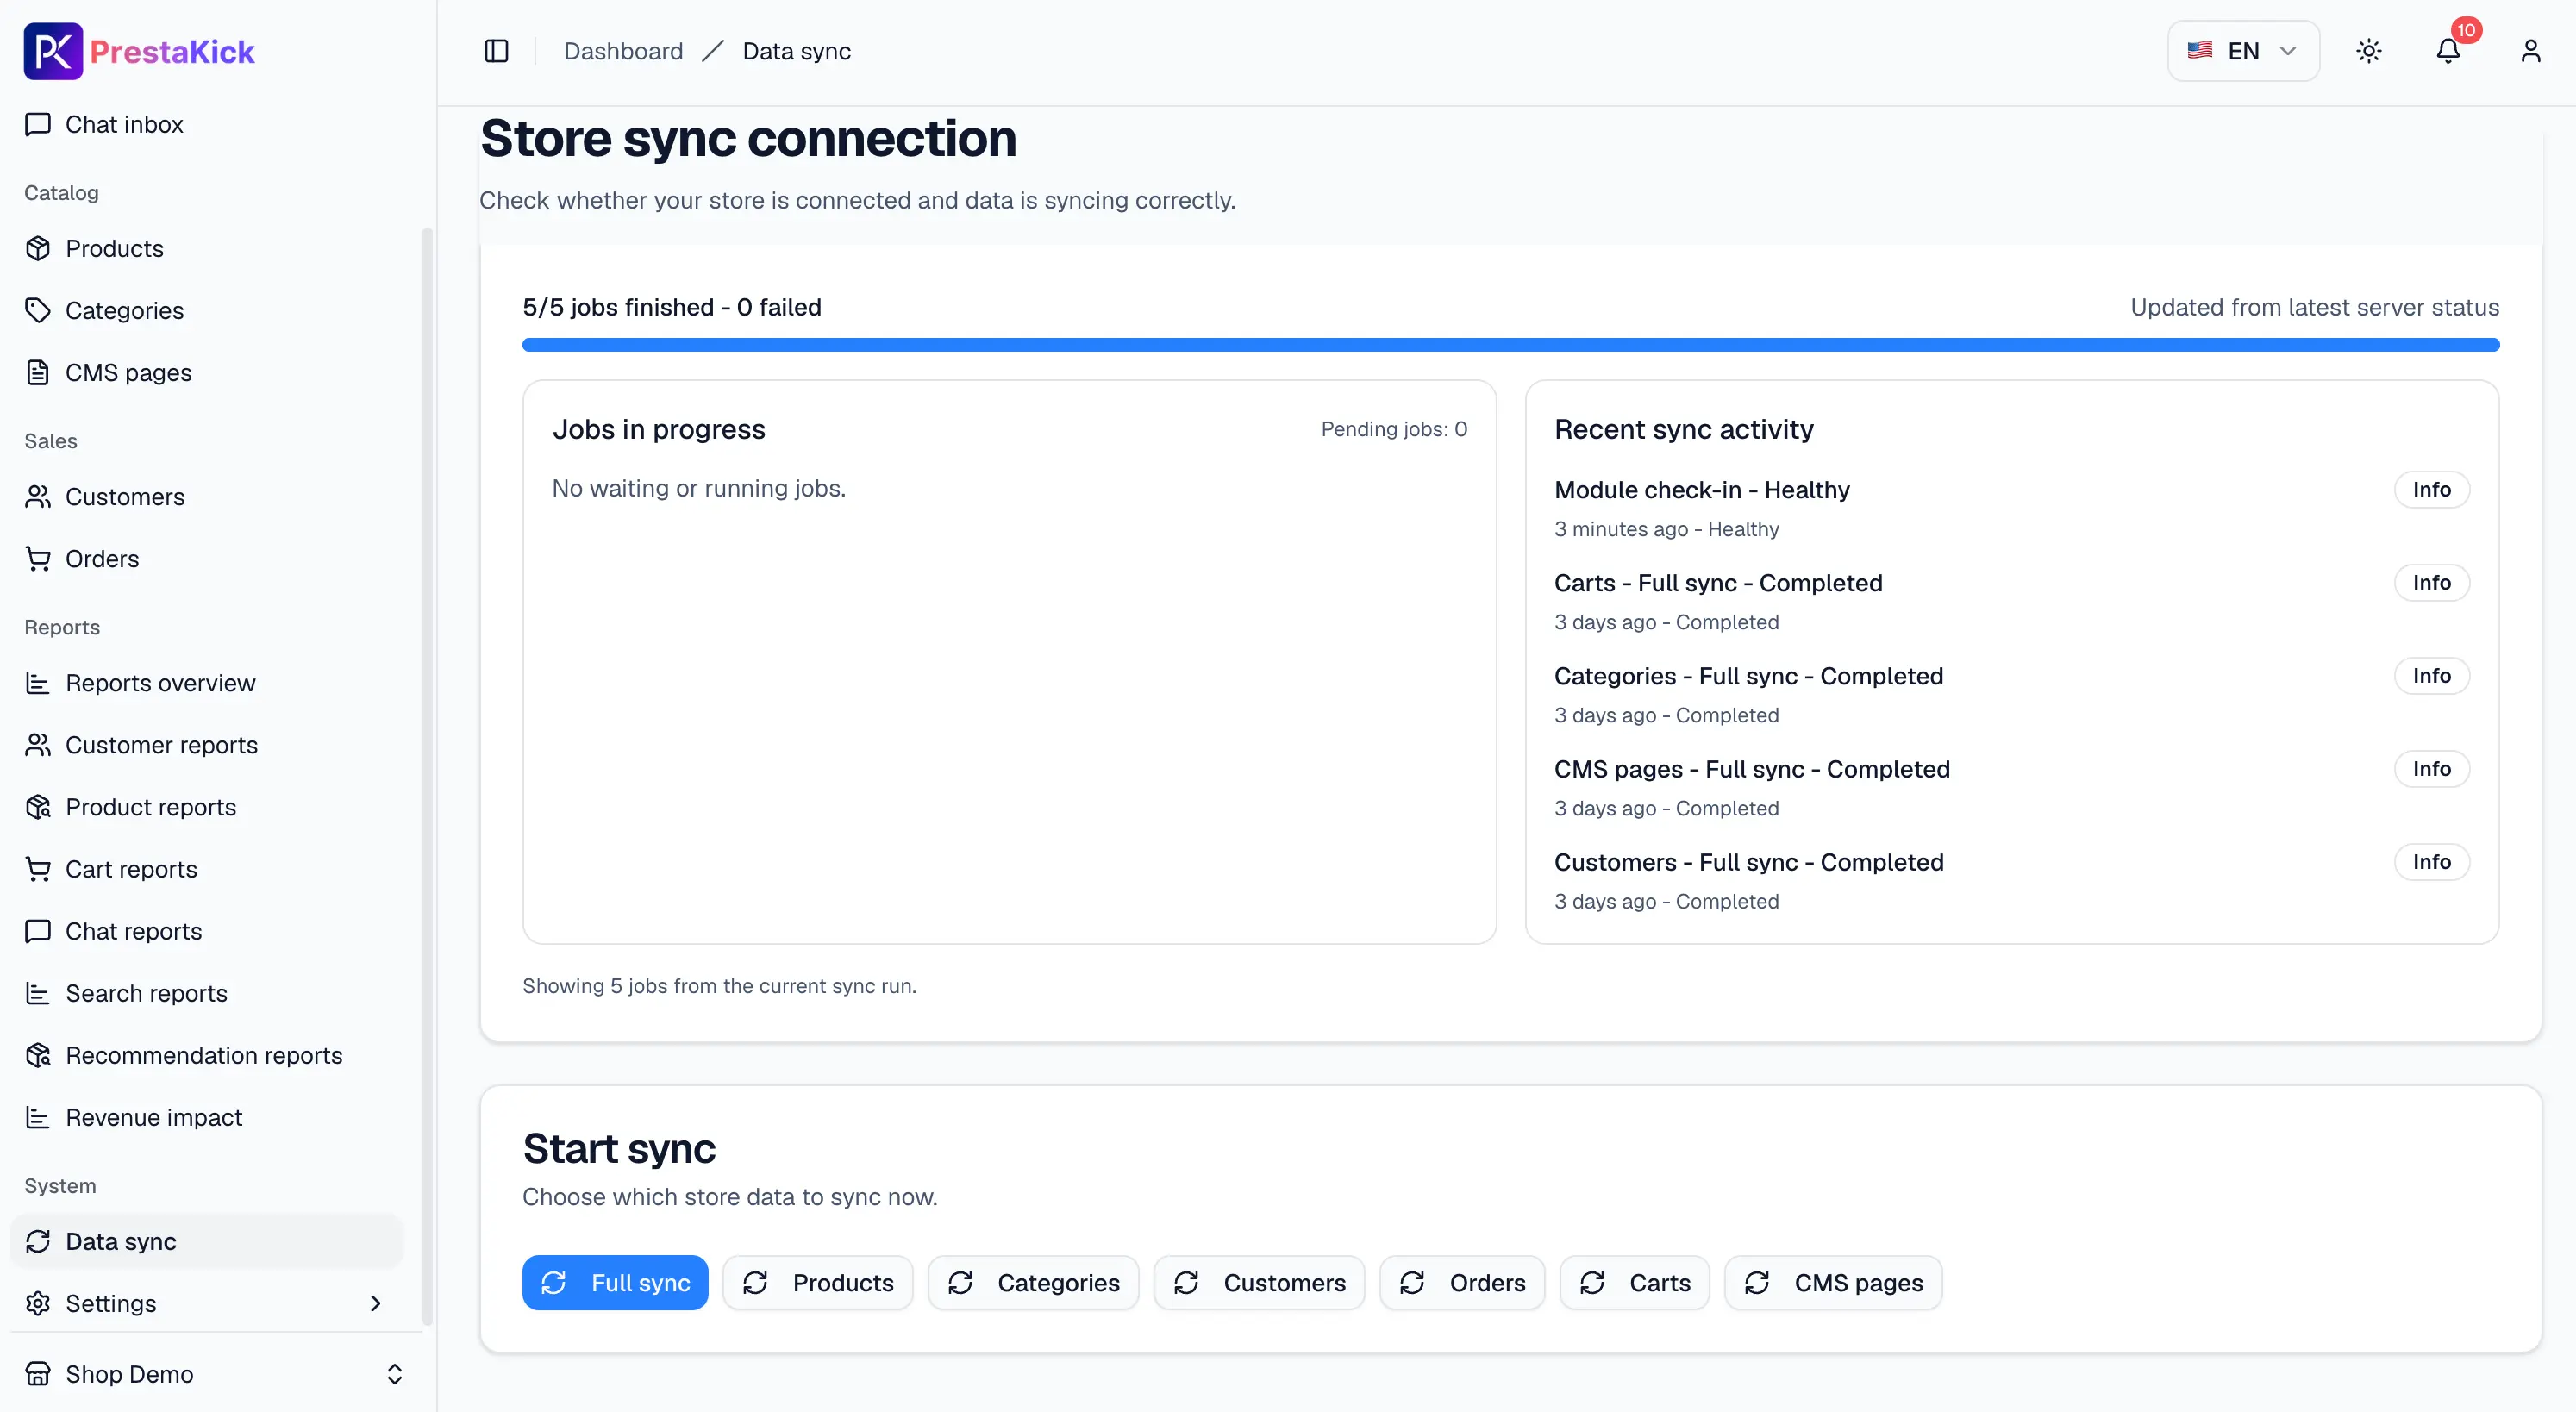Open Recommendation reports page
Viewport: 2576px width, 1412px height.
pos(206,1055)
